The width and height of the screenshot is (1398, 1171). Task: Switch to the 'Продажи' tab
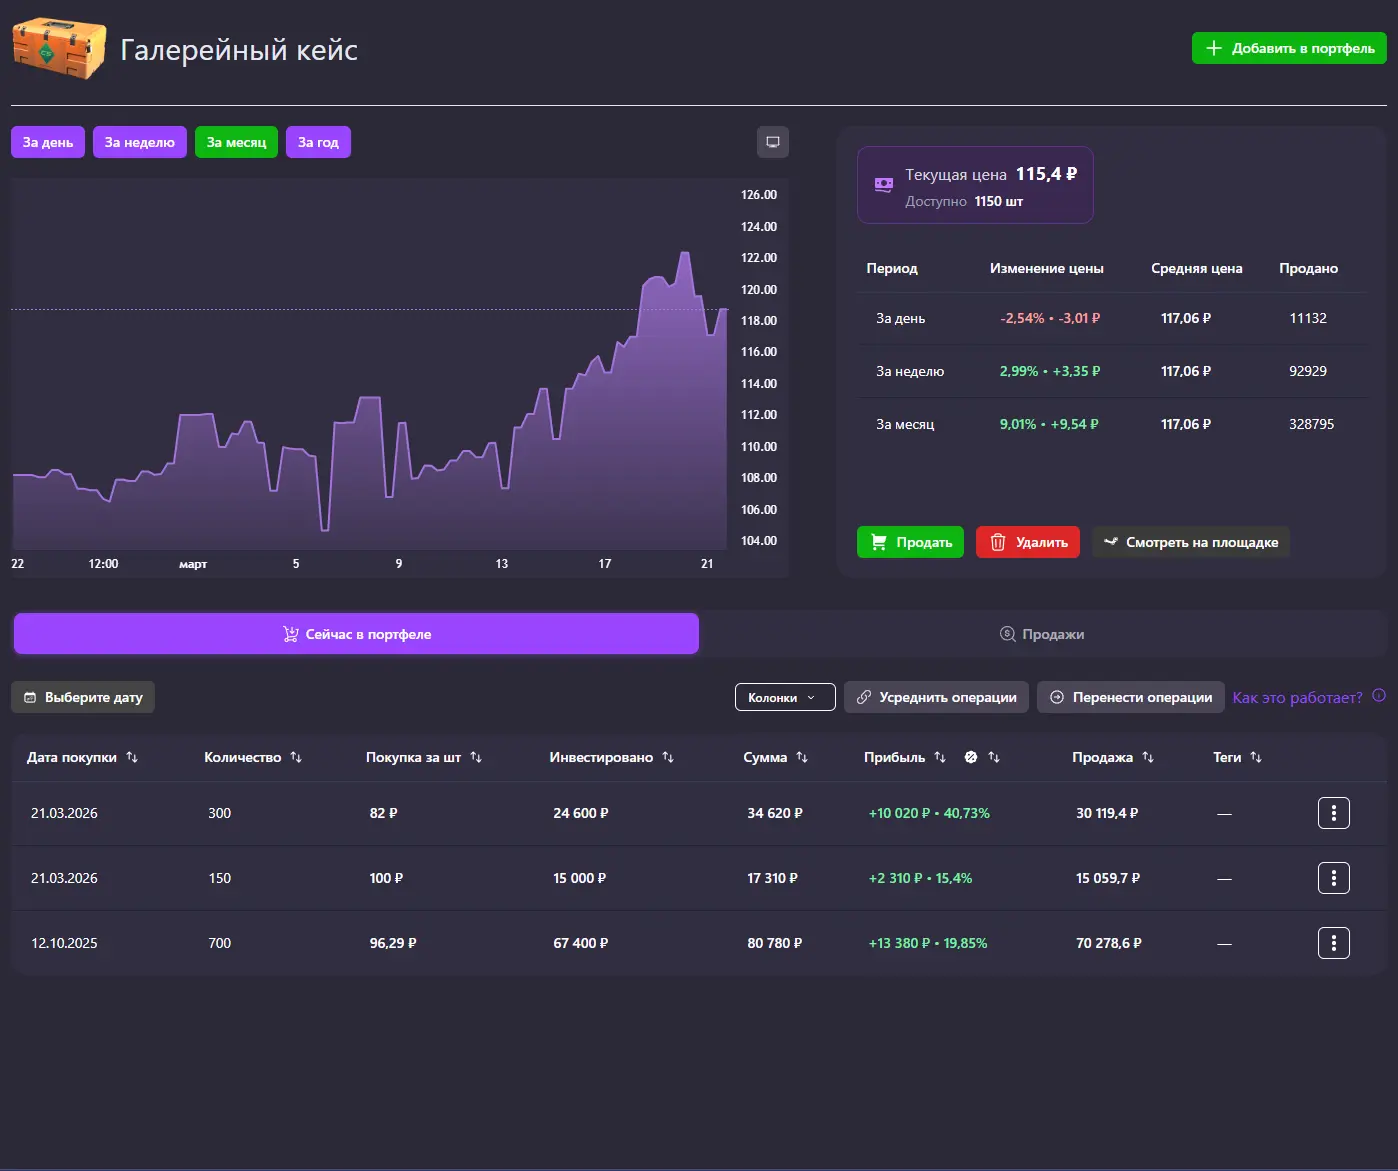1042,634
